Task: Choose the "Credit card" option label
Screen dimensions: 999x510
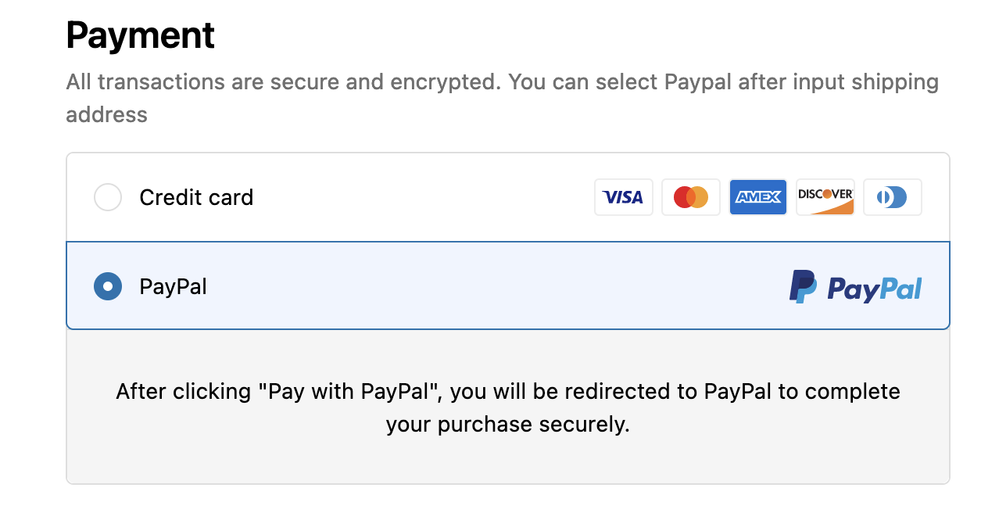Action: (x=196, y=197)
